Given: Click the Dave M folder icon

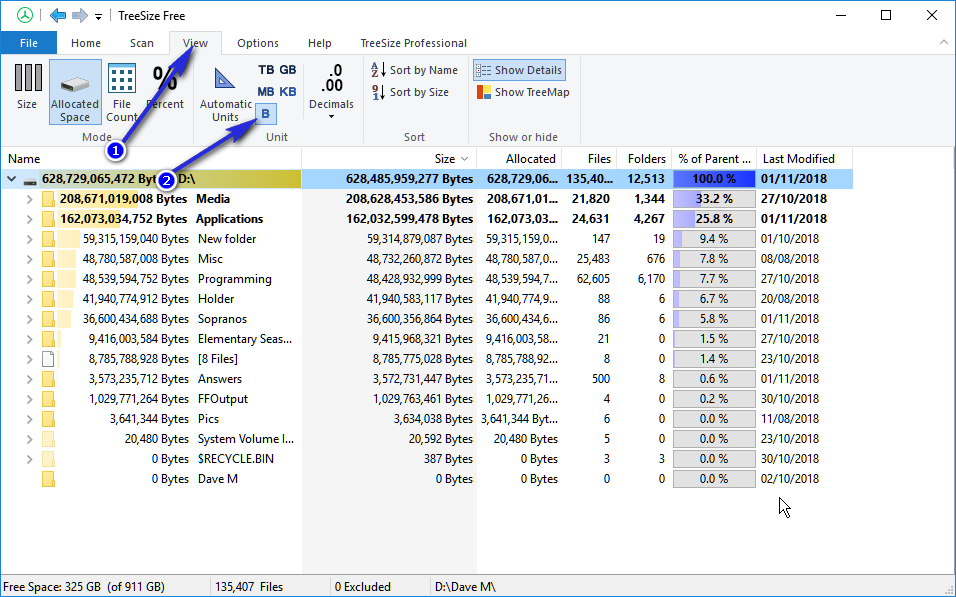Looking at the screenshot, I should click(x=48, y=479).
